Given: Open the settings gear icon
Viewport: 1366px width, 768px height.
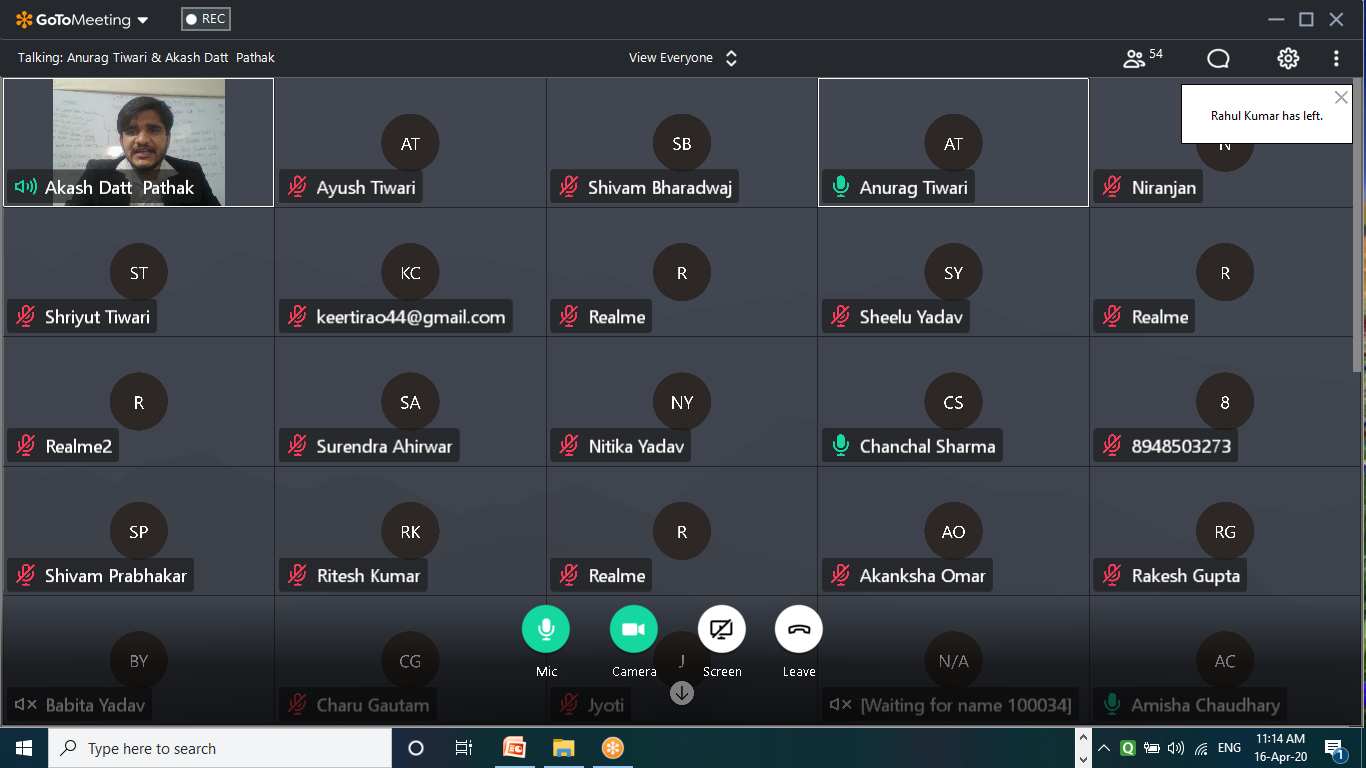Looking at the screenshot, I should point(1287,59).
